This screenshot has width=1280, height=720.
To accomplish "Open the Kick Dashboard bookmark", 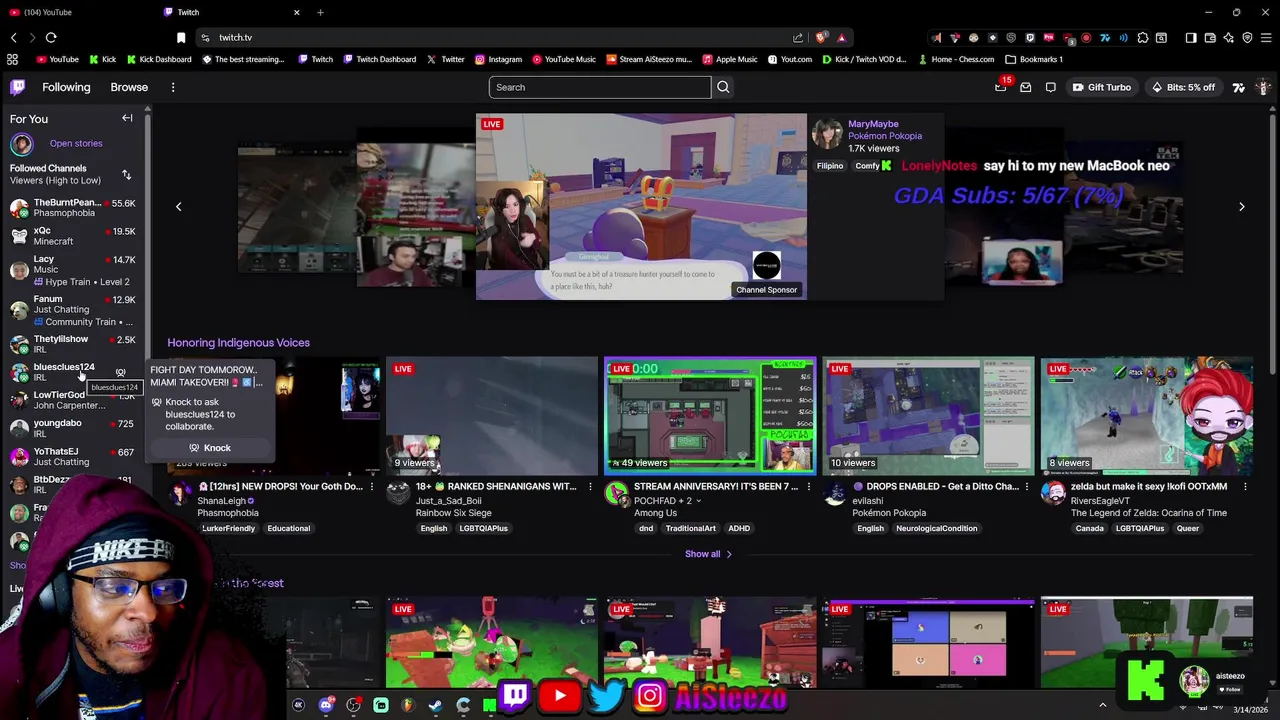I will pos(158,59).
